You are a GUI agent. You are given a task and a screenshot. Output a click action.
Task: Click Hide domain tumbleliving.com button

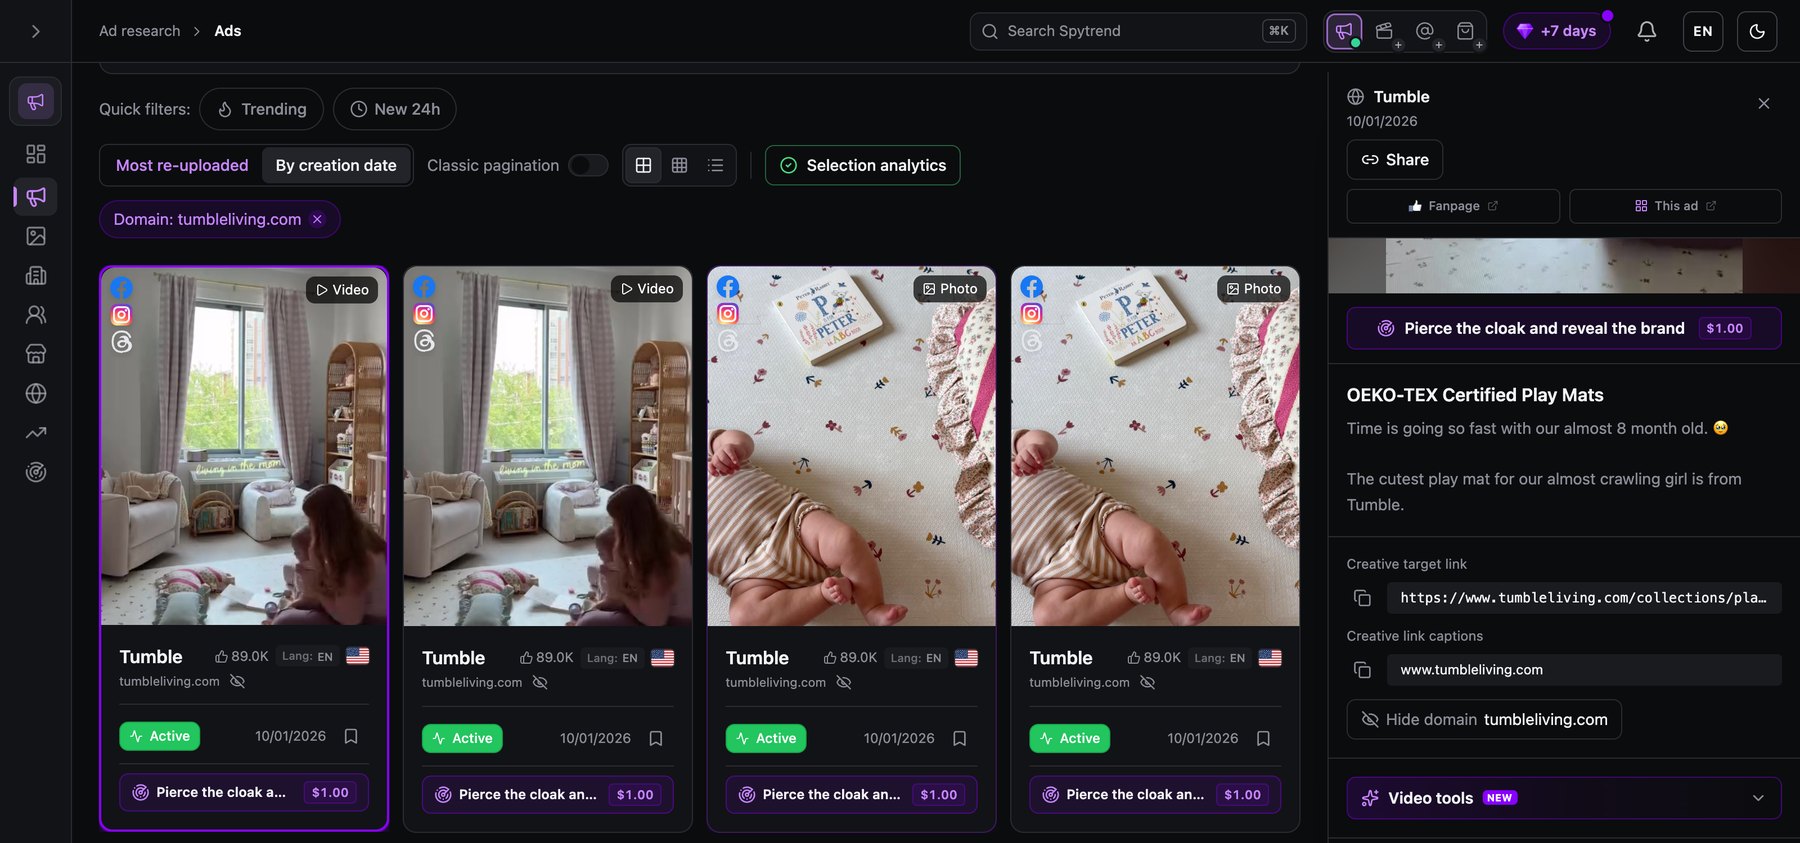pyautogui.click(x=1484, y=720)
